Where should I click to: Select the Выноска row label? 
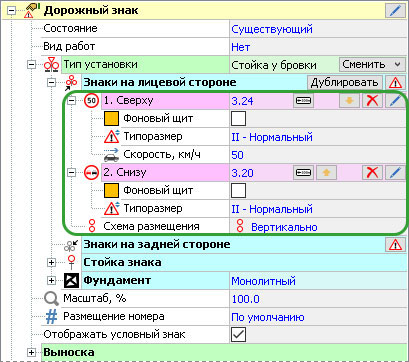click(69, 352)
